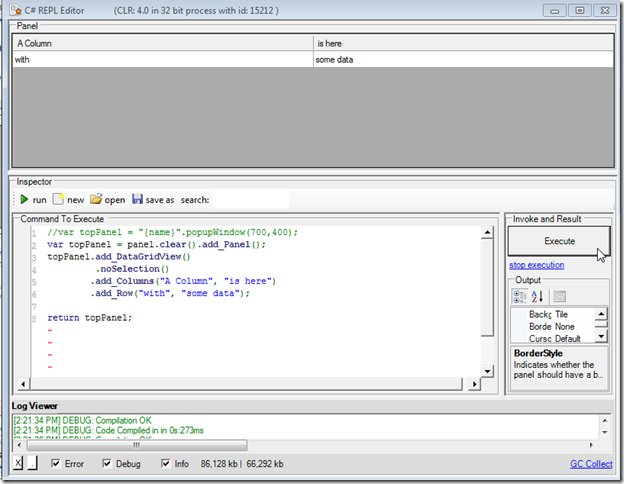Click Output property grid scroll up arrow

(601, 314)
